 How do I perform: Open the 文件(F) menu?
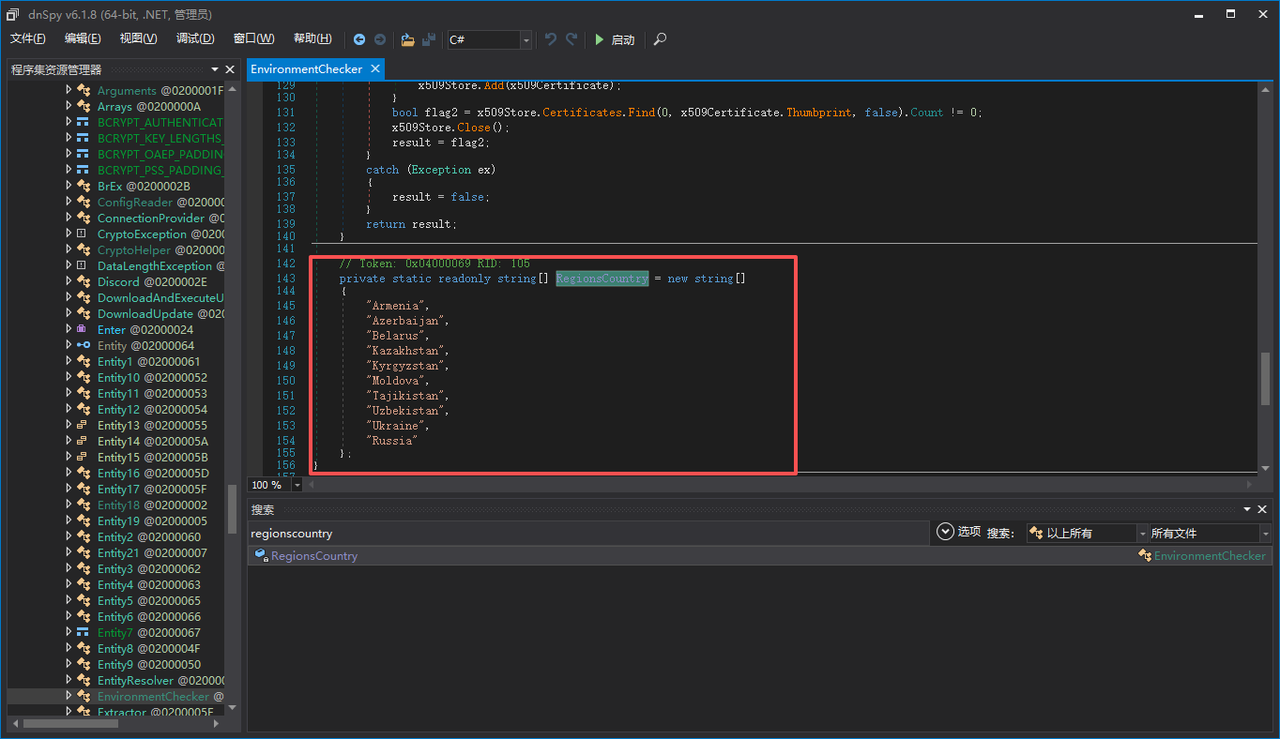click(x=28, y=39)
